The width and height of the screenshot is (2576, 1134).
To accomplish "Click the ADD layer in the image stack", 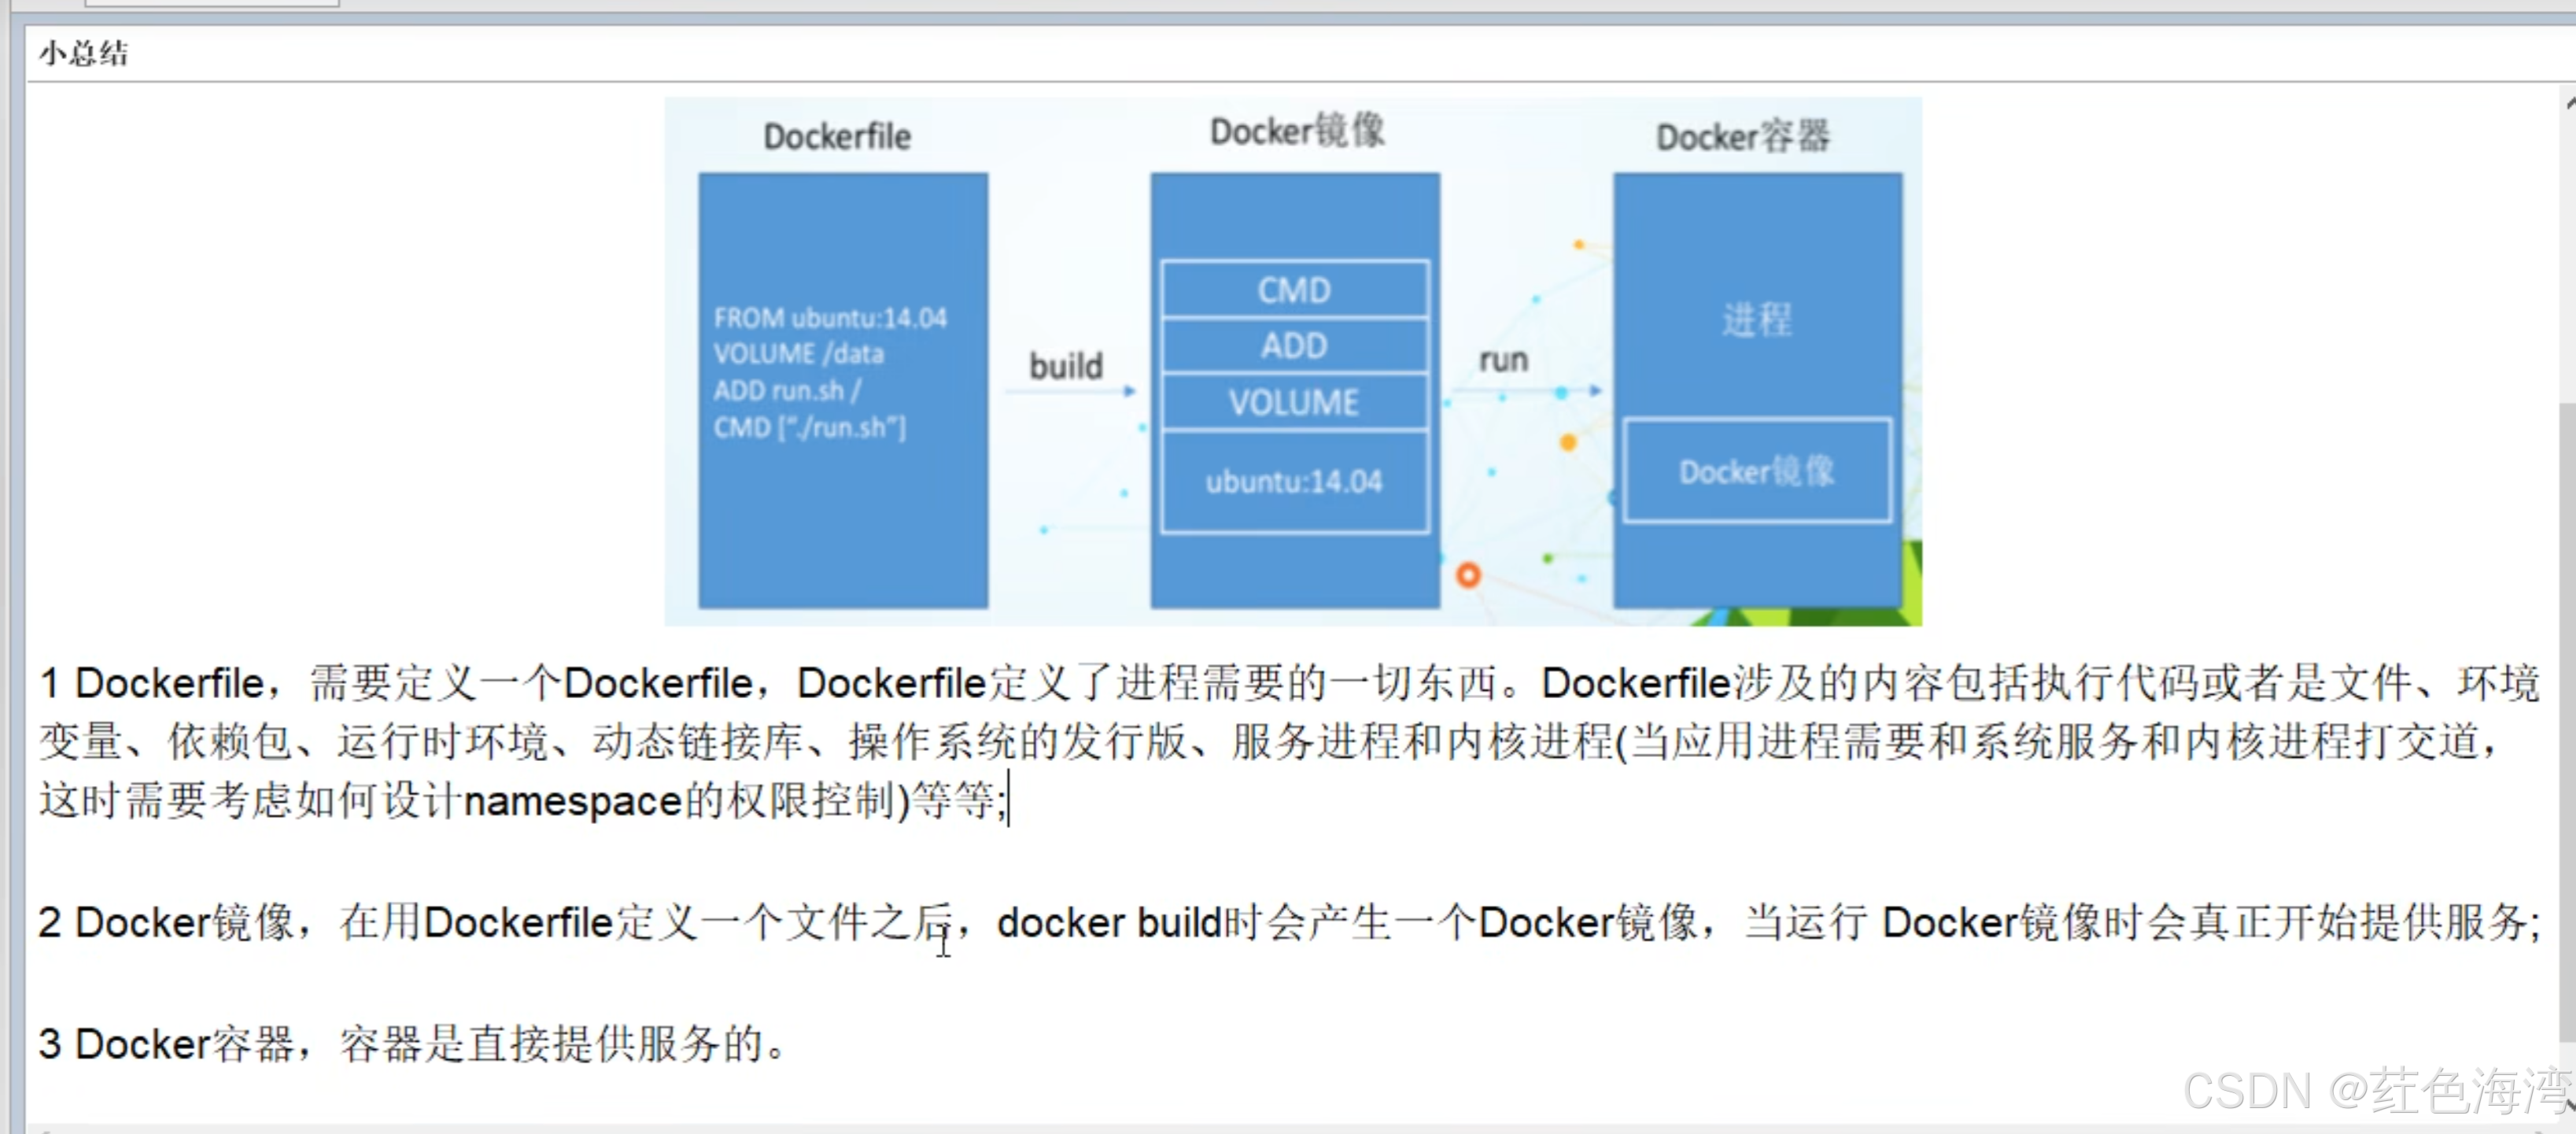I will 1294,346.
